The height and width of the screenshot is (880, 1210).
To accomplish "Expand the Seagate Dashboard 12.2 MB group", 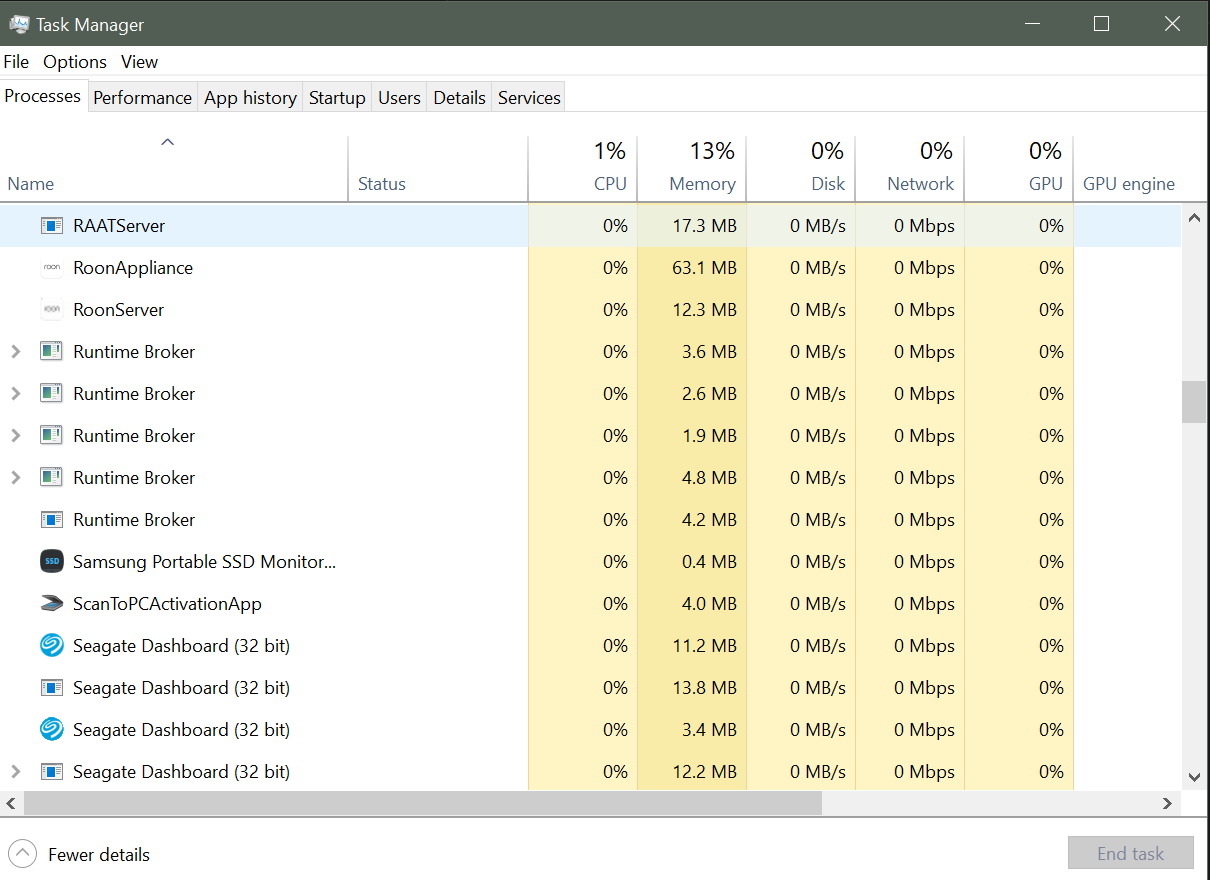I will tap(15, 772).
